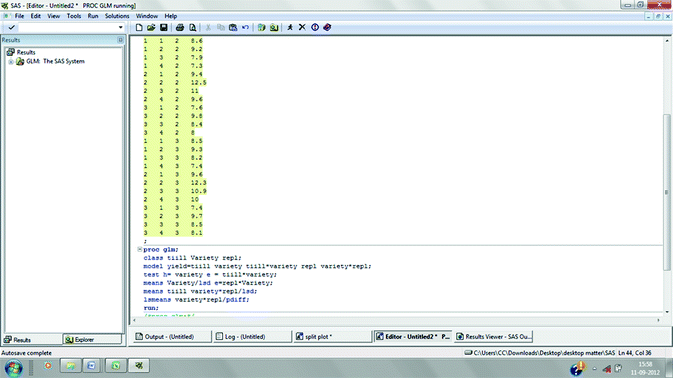Click the SAS taskbar button
Screen dimensions: 673x378
point(139,366)
